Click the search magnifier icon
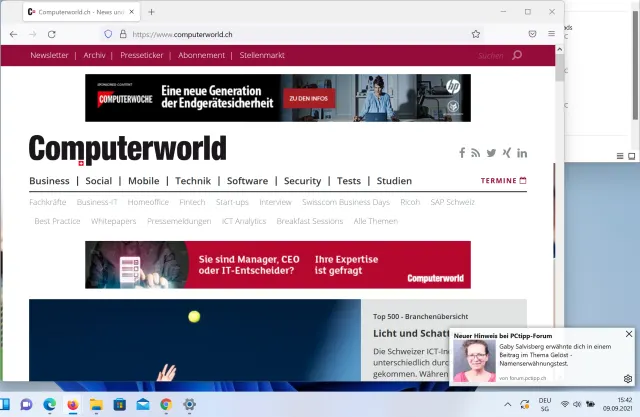This screenshot has height=417, width=640. click(517, 56)
